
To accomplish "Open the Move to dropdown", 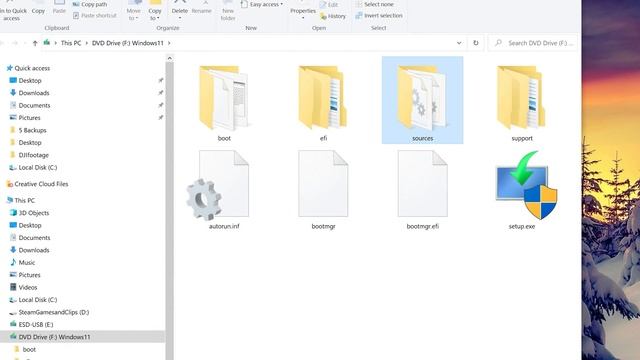I will click(133, 11).
